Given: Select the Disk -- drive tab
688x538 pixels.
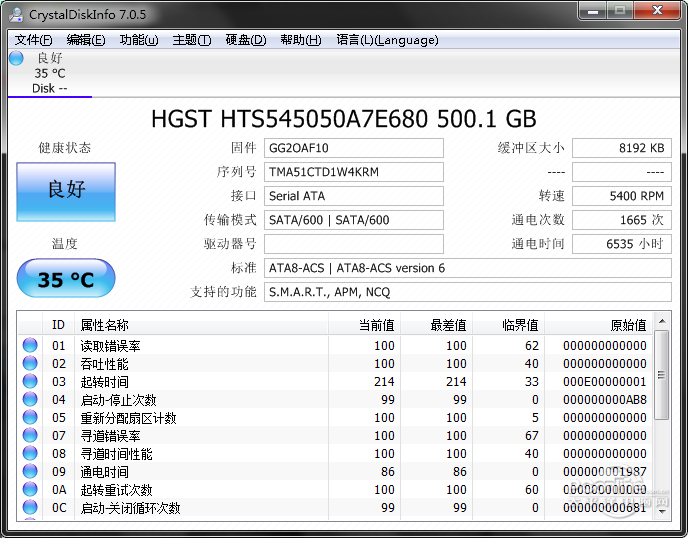Looking at the screenshot, I should 49,88.
